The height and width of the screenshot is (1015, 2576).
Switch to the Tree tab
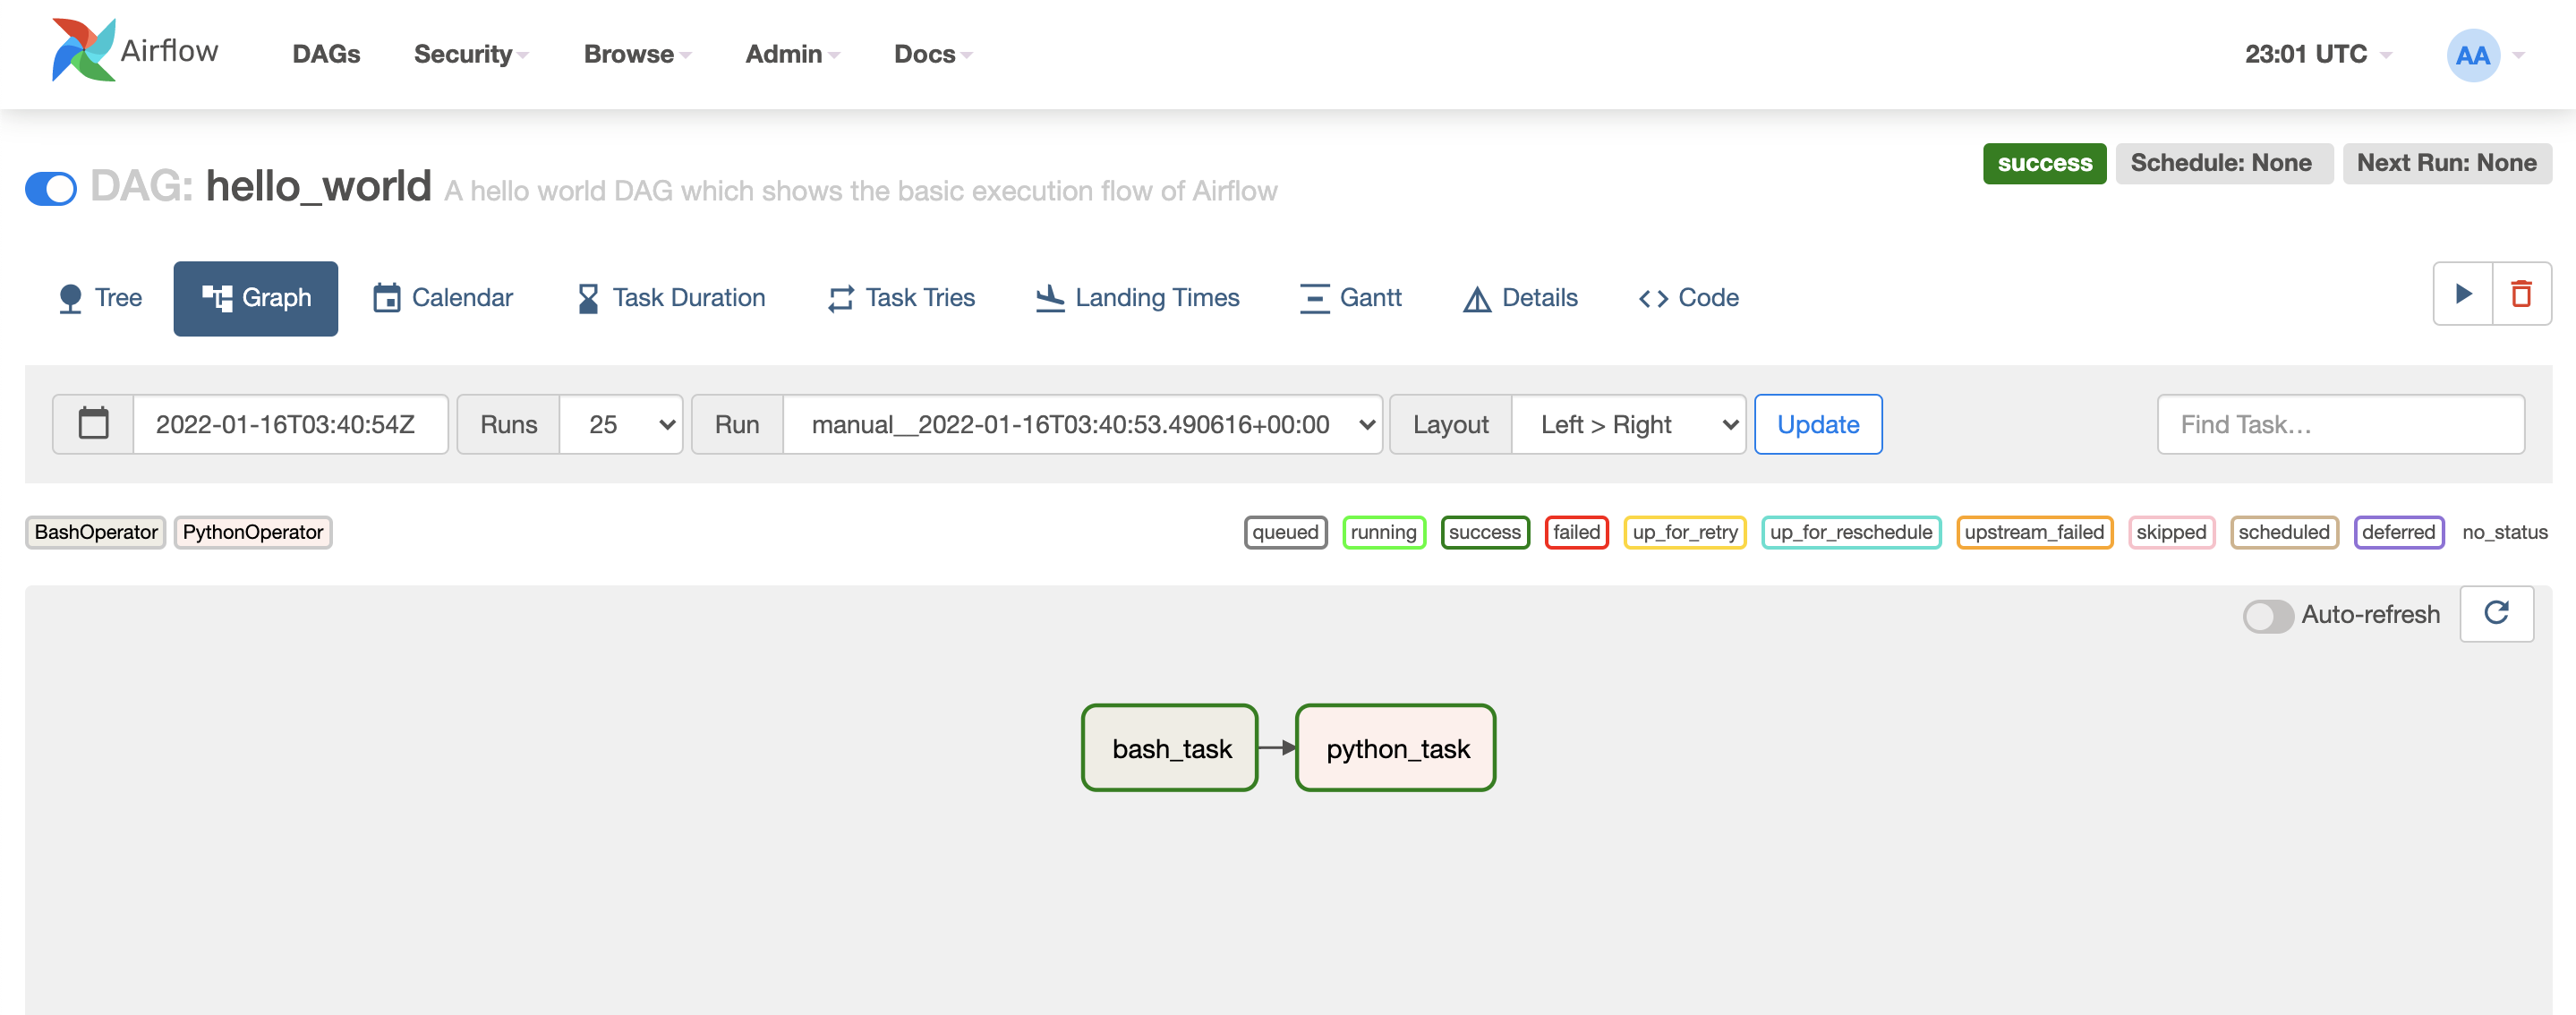[x=100, y=298]
